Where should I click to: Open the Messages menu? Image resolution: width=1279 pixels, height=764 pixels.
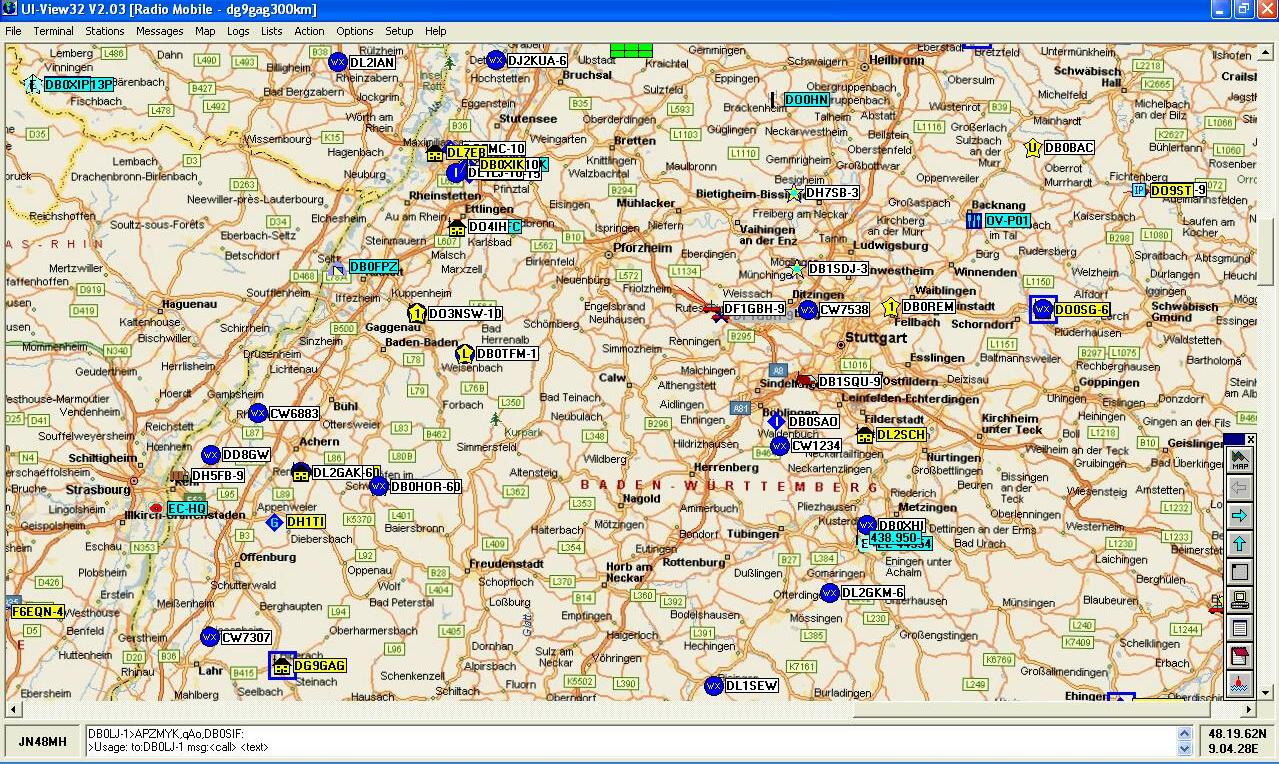(x=160, y=31)
